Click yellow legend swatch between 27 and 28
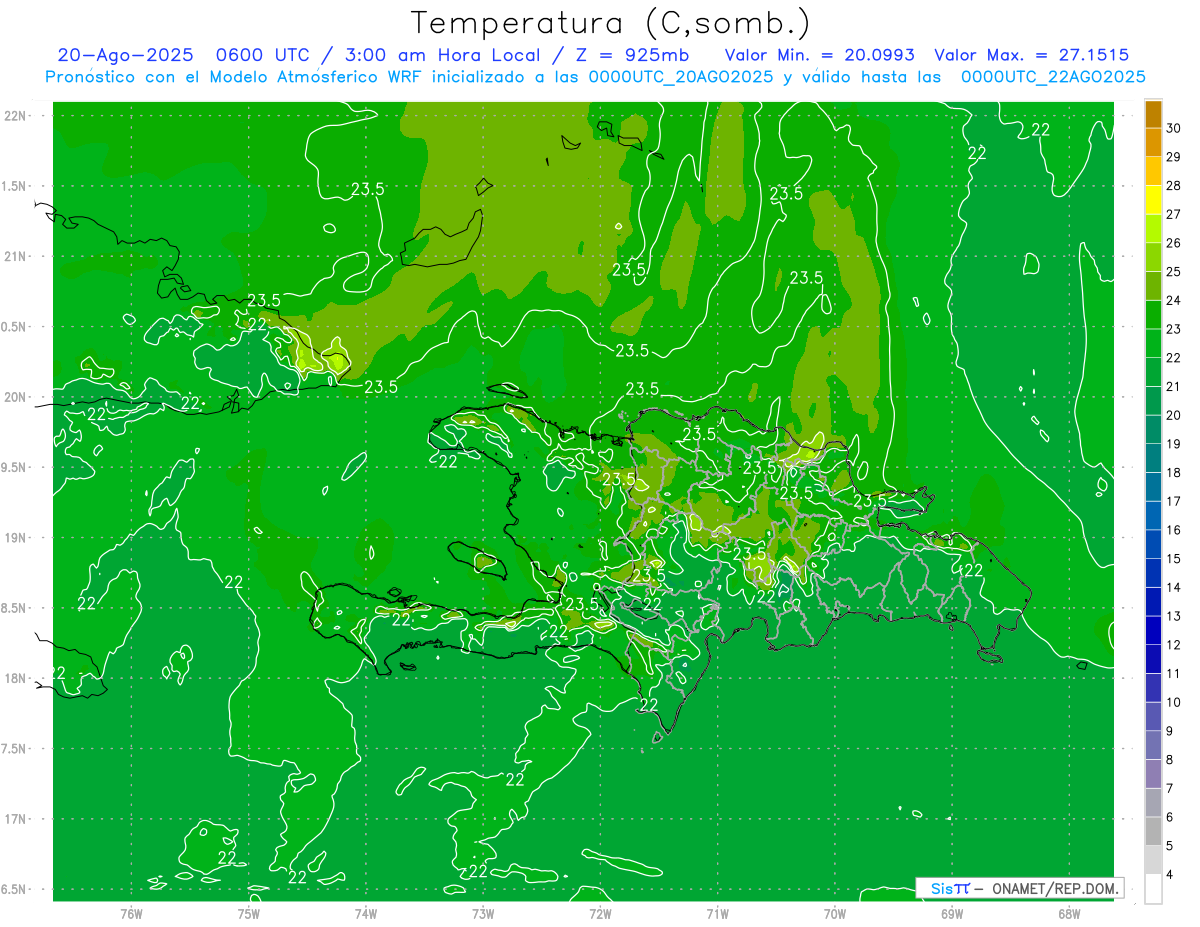1200x927 pixels. [1153, 200]
